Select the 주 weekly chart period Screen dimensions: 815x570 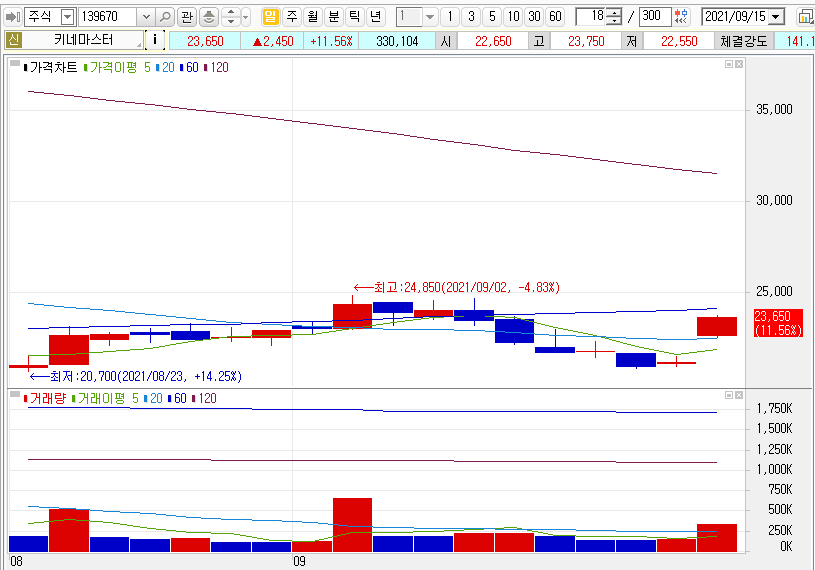[292, 17]
